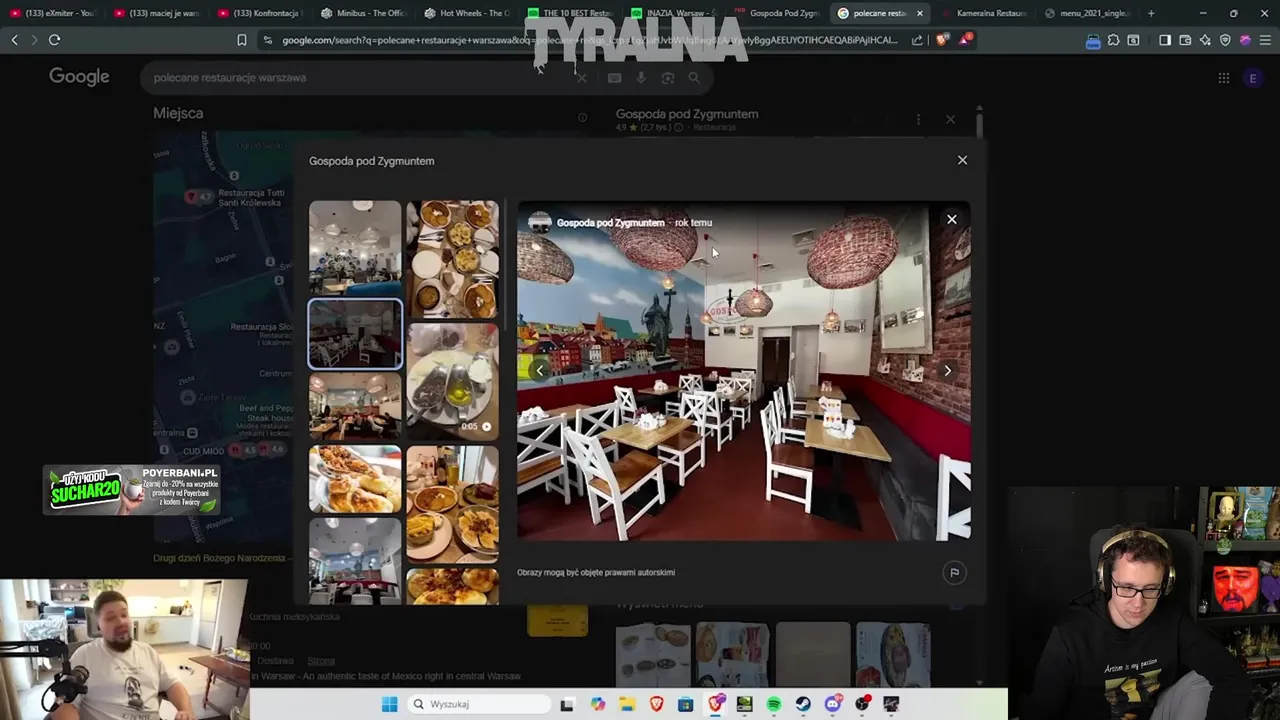Click the Google logo
The image size is (1280, 720).
[79, 77]
